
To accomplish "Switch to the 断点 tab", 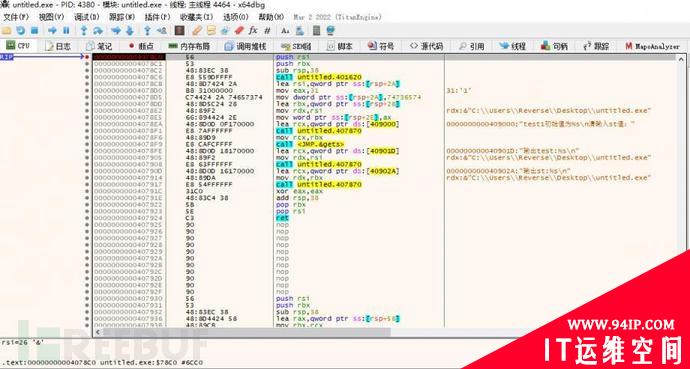I will click(141, 46).
